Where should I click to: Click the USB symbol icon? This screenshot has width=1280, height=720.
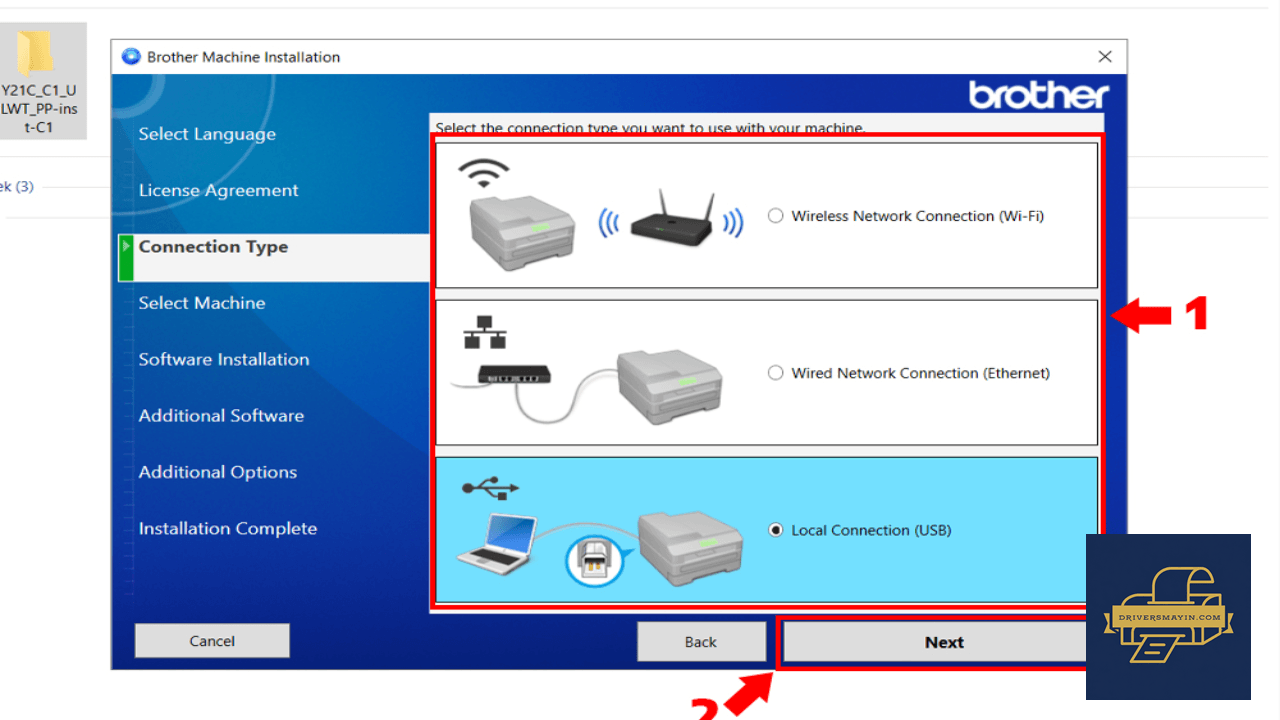tap(490, 488)
